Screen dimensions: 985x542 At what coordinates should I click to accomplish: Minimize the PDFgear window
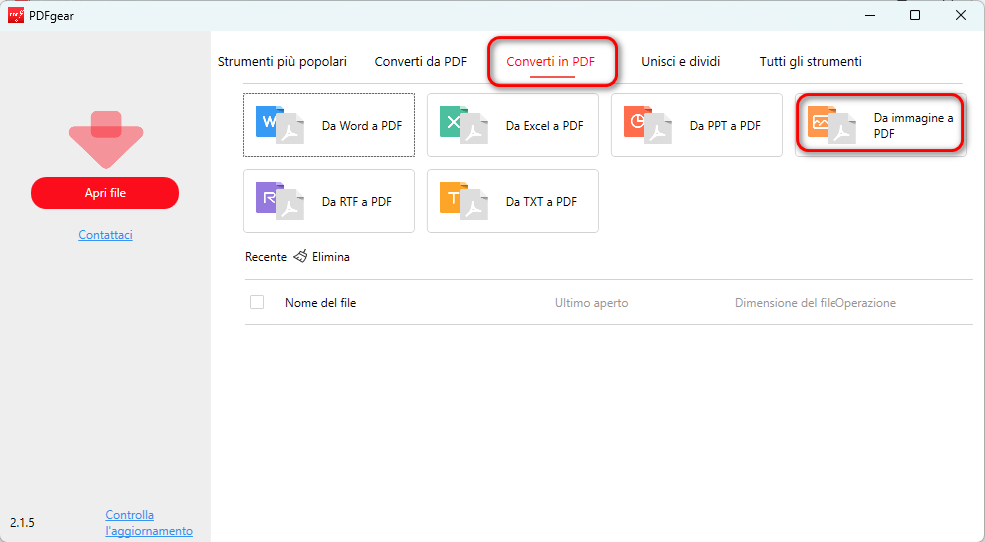click(870, 15)
